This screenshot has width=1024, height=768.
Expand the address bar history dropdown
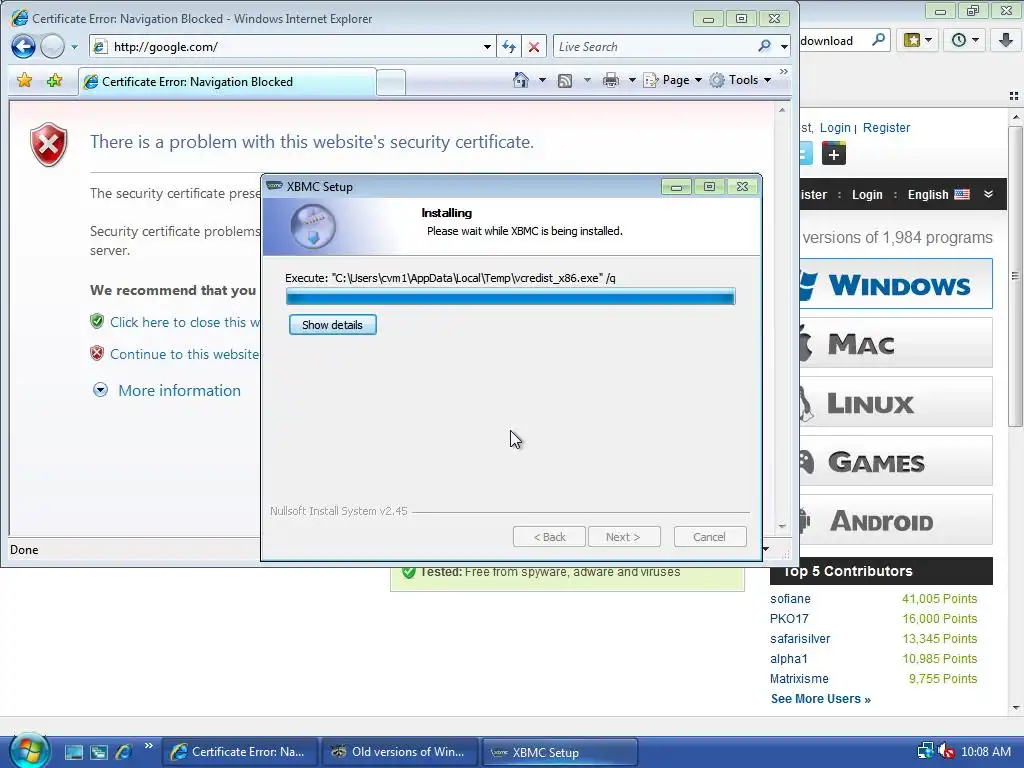[487, 47]
